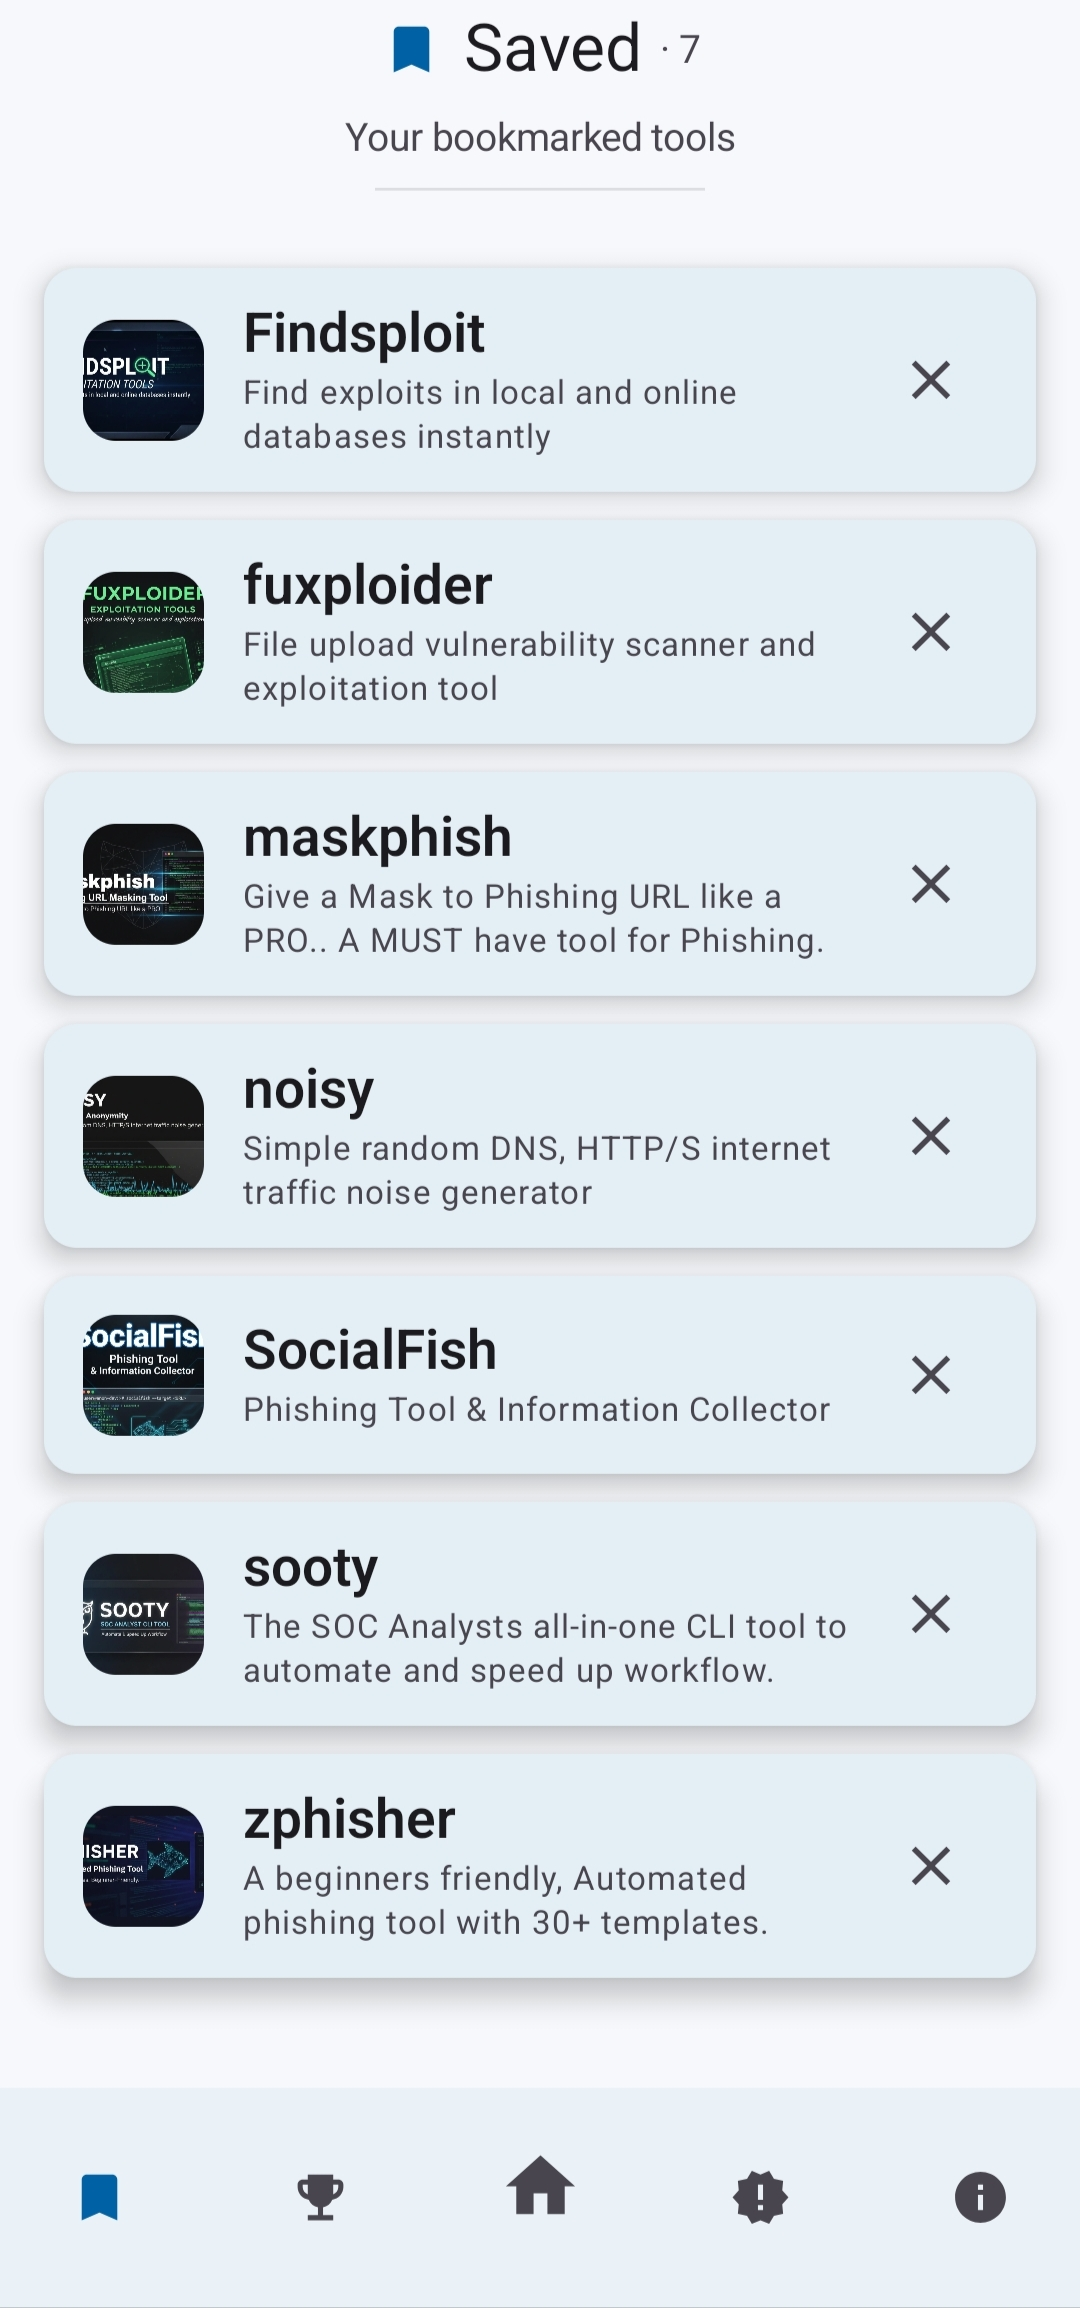Viewport: 1080px width, 2308px height.
Task: Open the Saved bookmarks tab
Action: point(100,2197)
